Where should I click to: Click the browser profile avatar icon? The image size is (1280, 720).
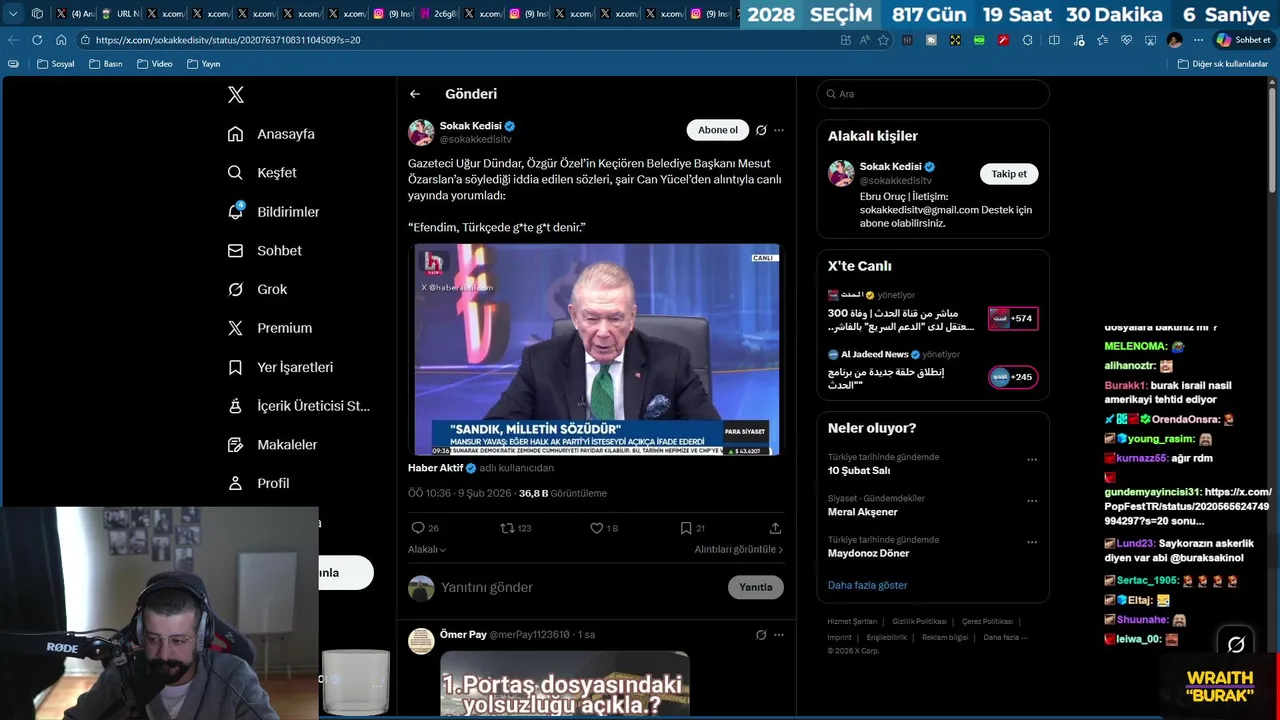click(1174, 40)
